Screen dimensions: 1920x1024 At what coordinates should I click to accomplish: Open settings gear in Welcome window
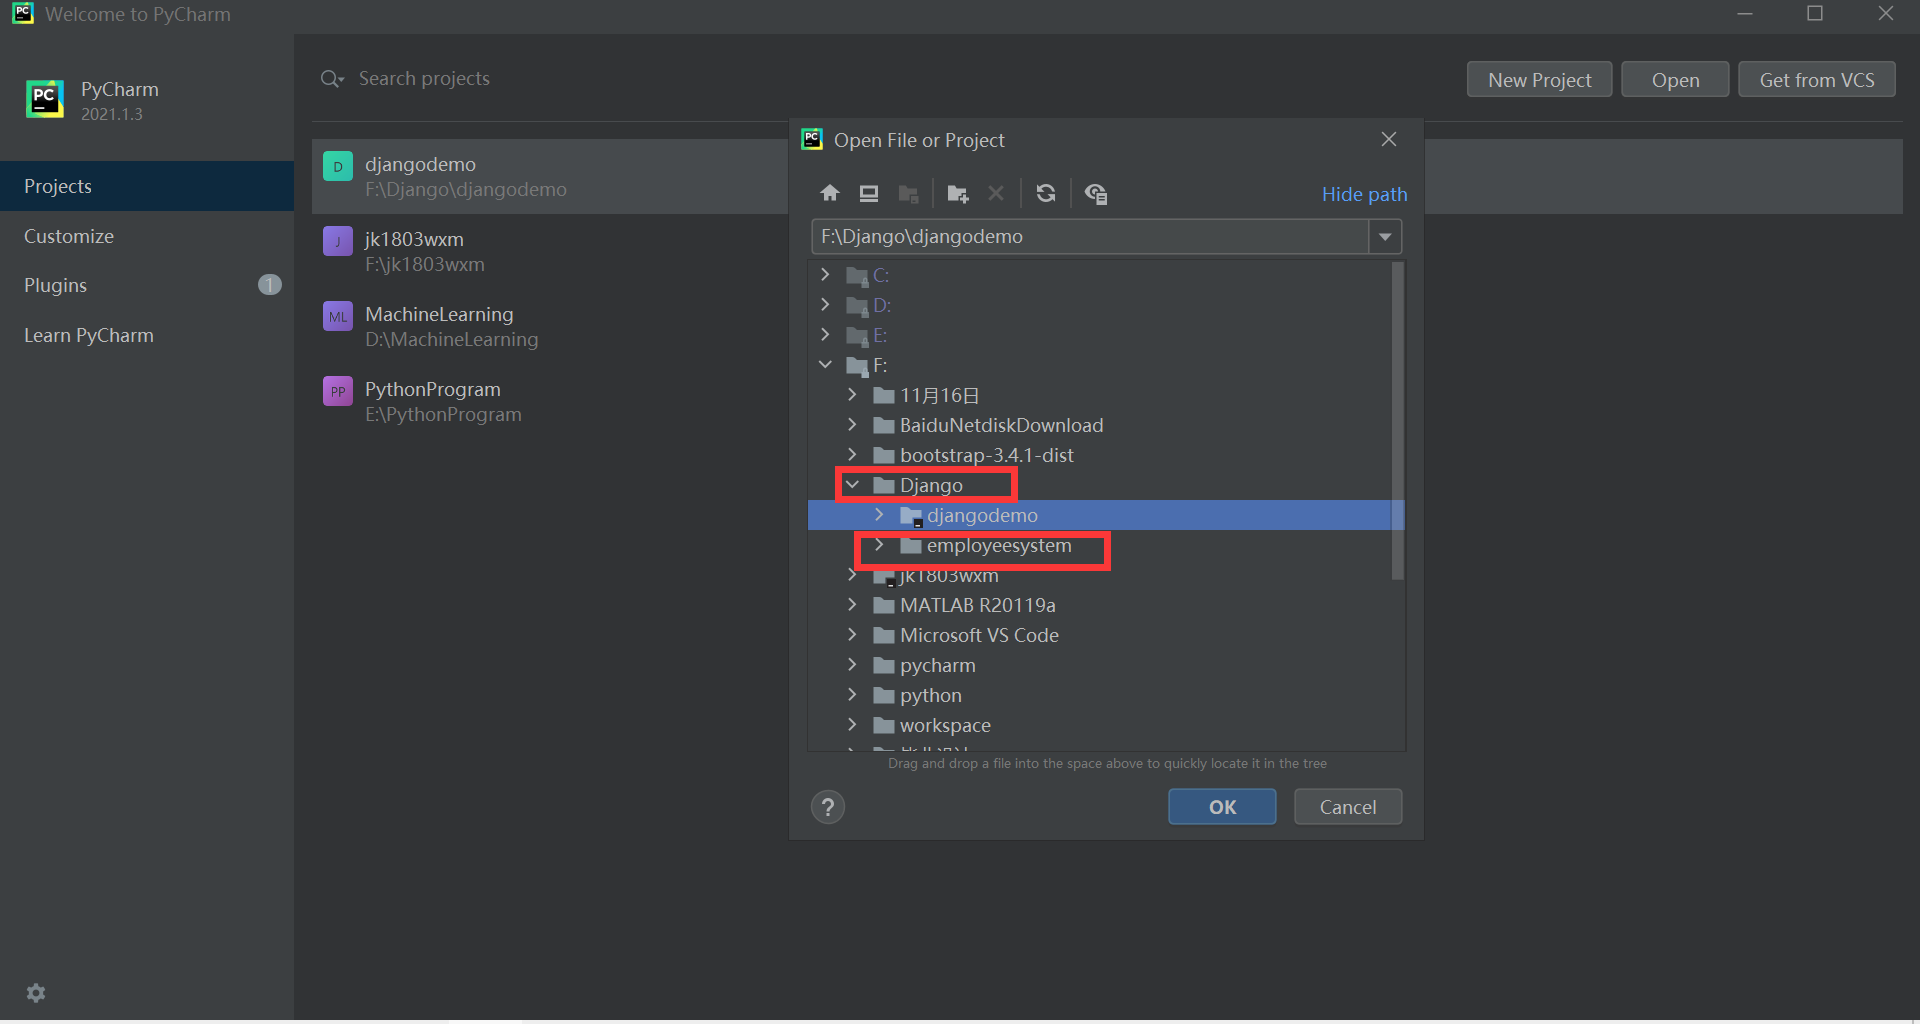[36, 992]
